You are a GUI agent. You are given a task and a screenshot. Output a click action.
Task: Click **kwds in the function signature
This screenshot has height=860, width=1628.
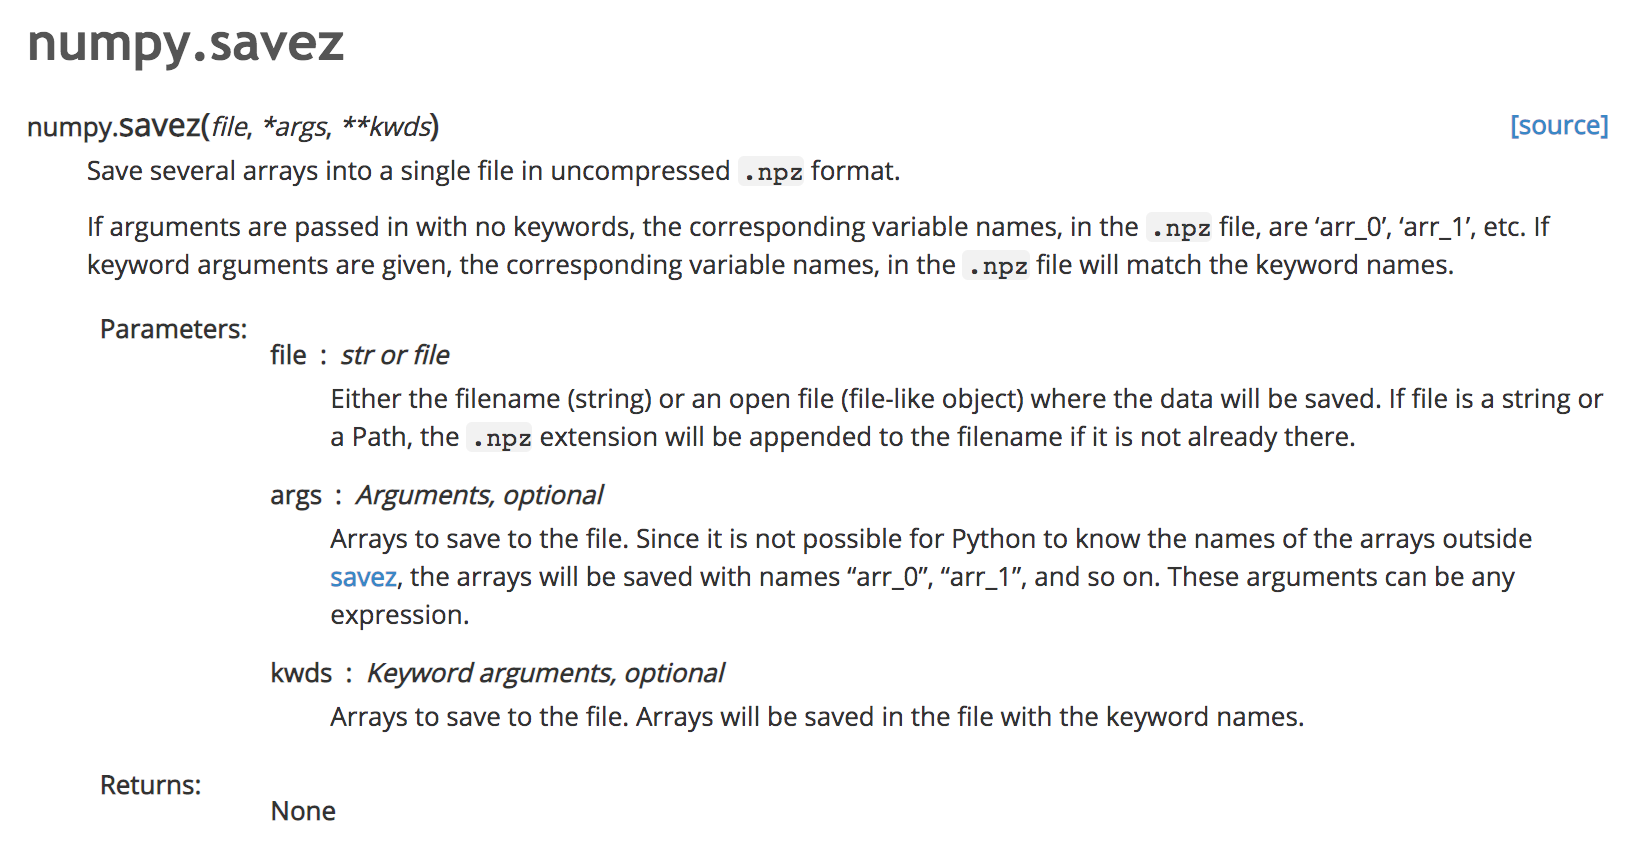click(x=385, y=128)
